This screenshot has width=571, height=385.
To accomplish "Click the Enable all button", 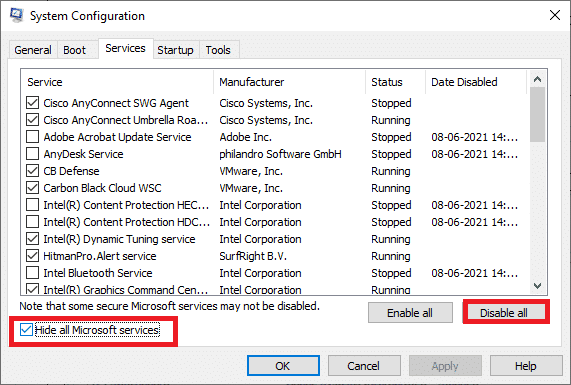I will tap(410, 313).
